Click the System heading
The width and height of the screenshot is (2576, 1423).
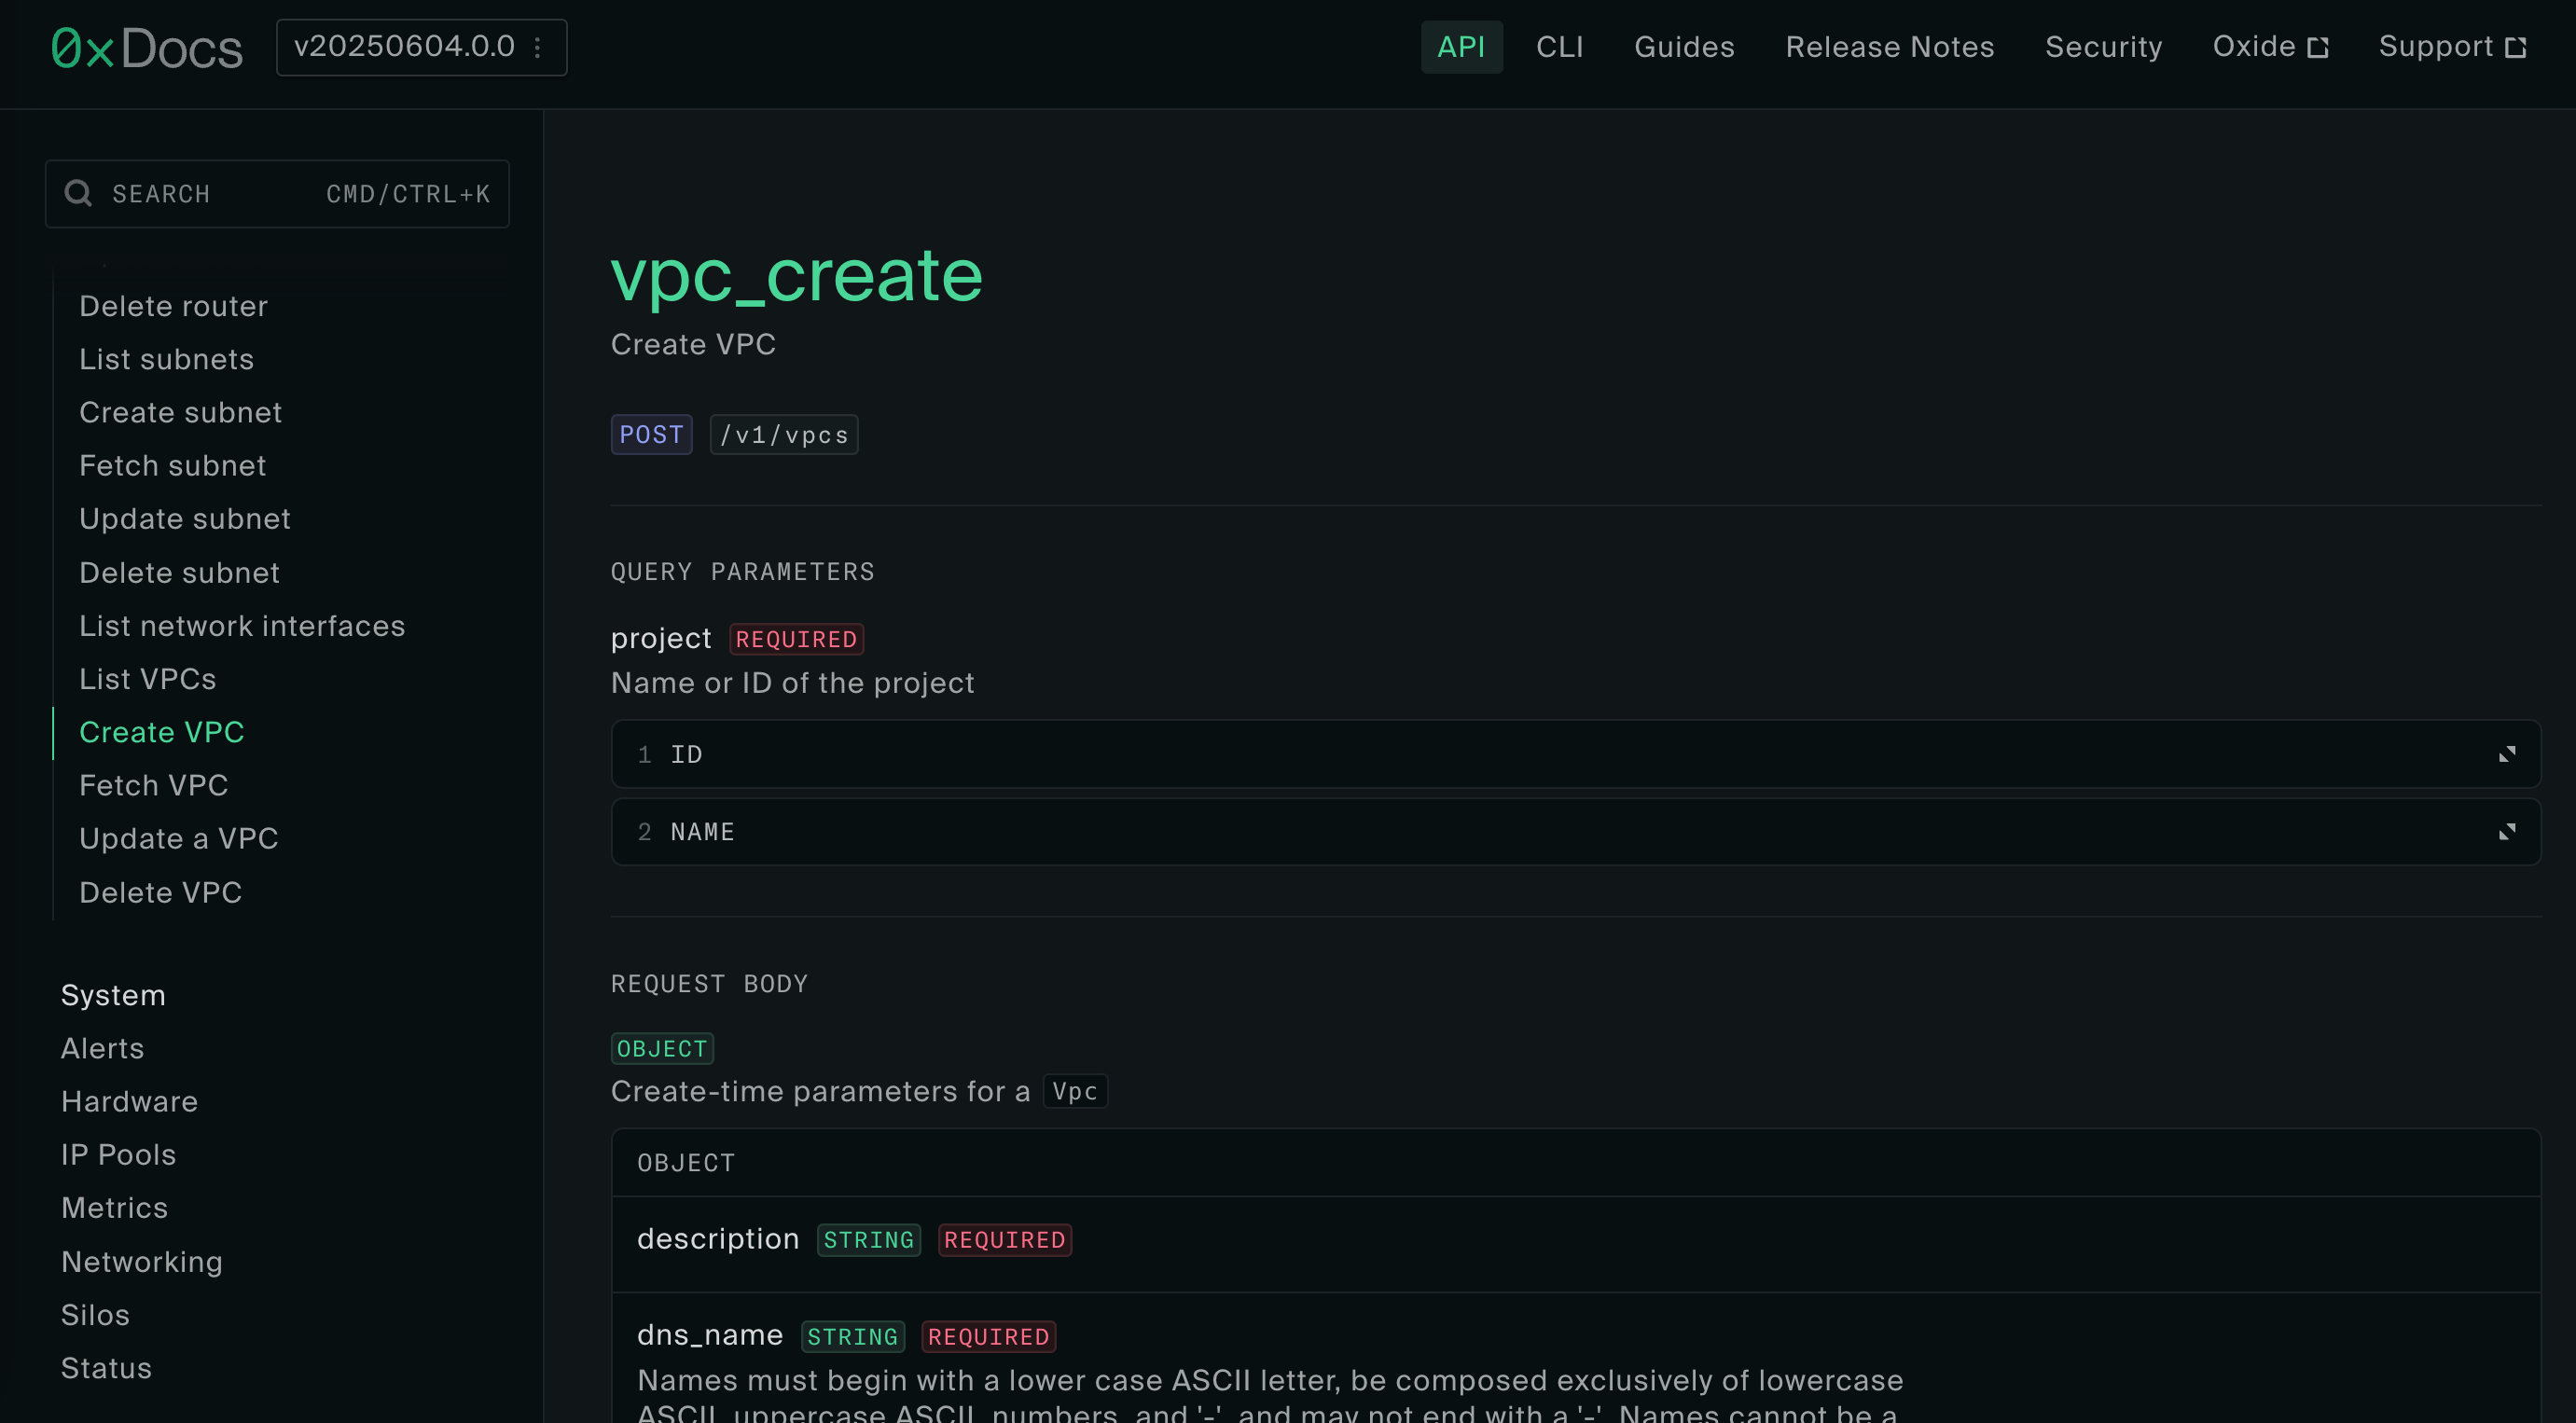tap(114, 995)
